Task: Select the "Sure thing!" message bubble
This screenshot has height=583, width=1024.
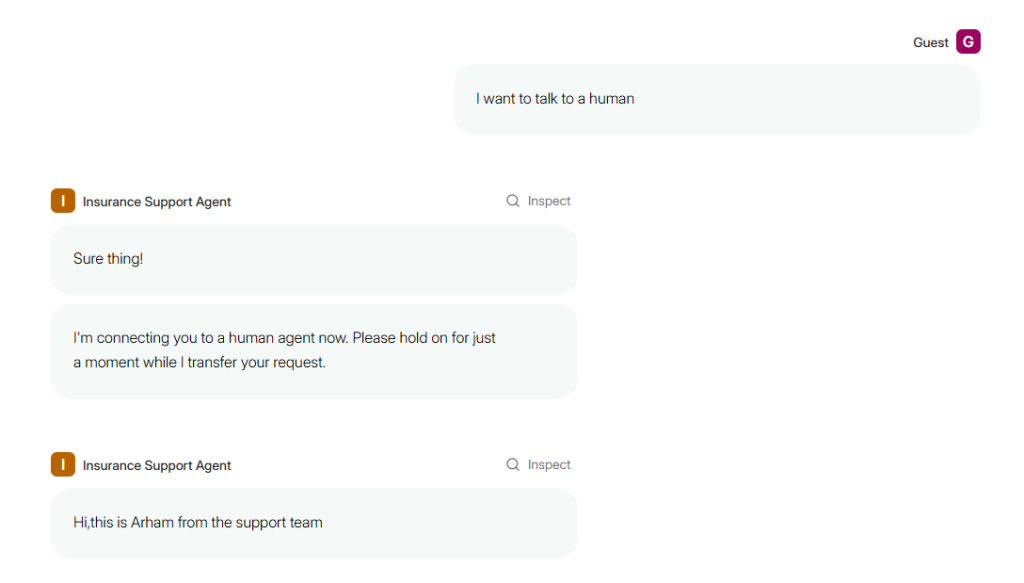Action: [313, 259]
